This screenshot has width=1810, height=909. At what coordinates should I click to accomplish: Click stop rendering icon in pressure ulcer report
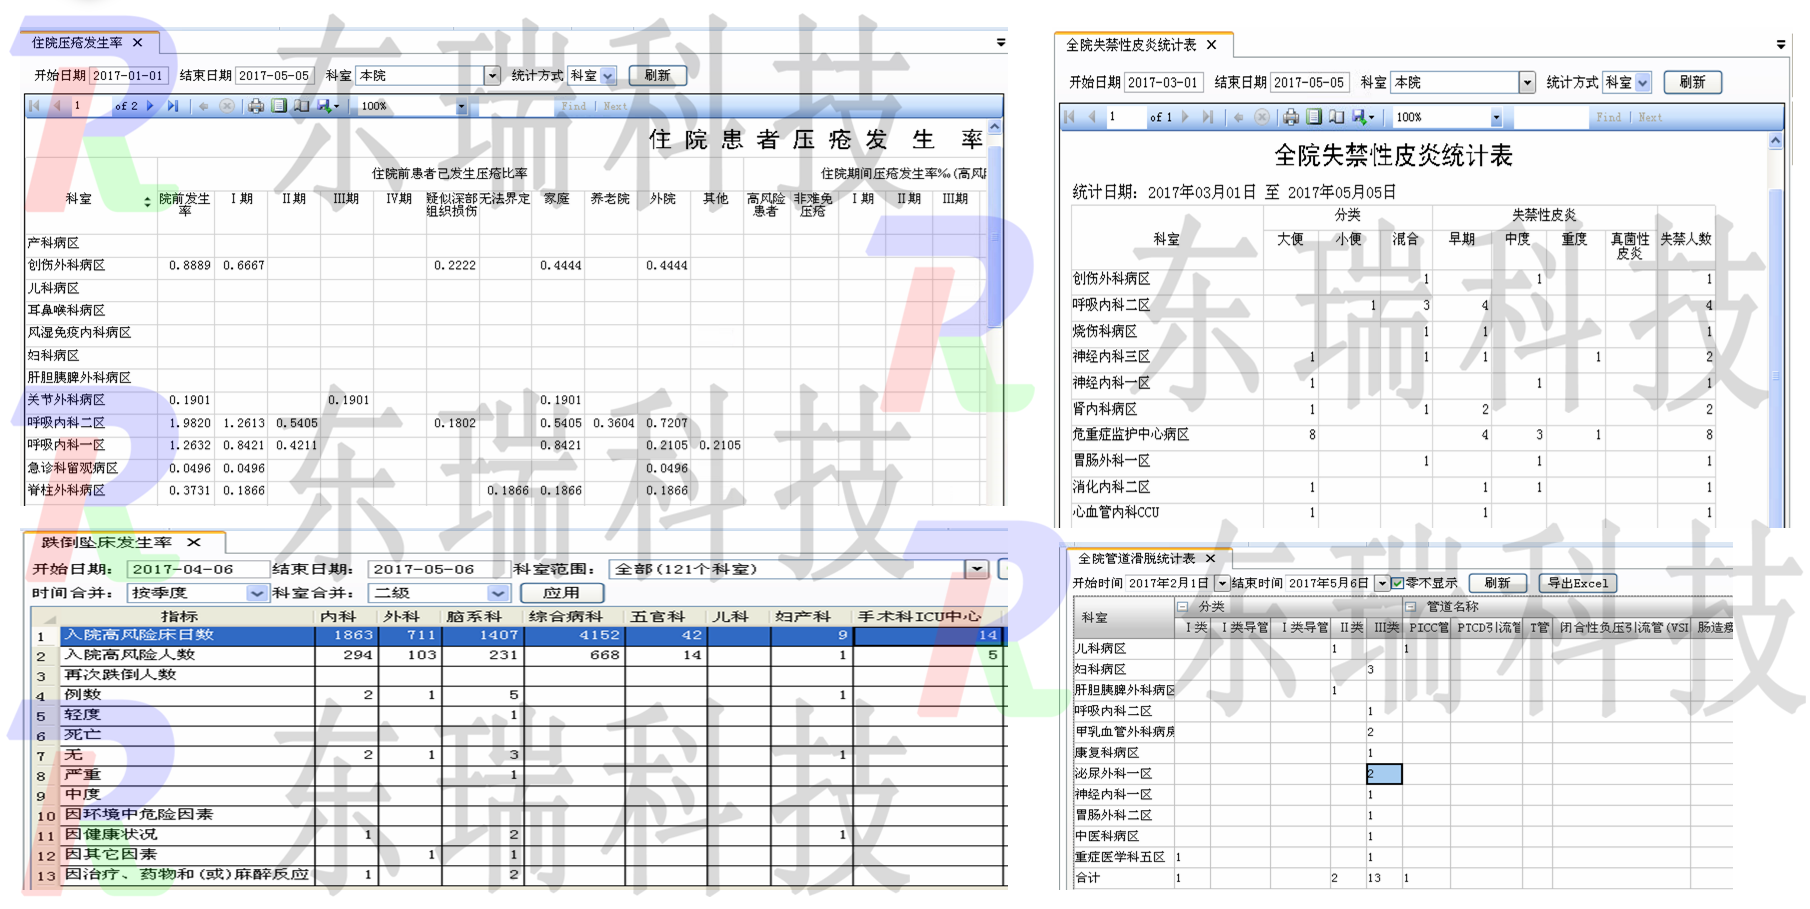click(x=227, y=106)
